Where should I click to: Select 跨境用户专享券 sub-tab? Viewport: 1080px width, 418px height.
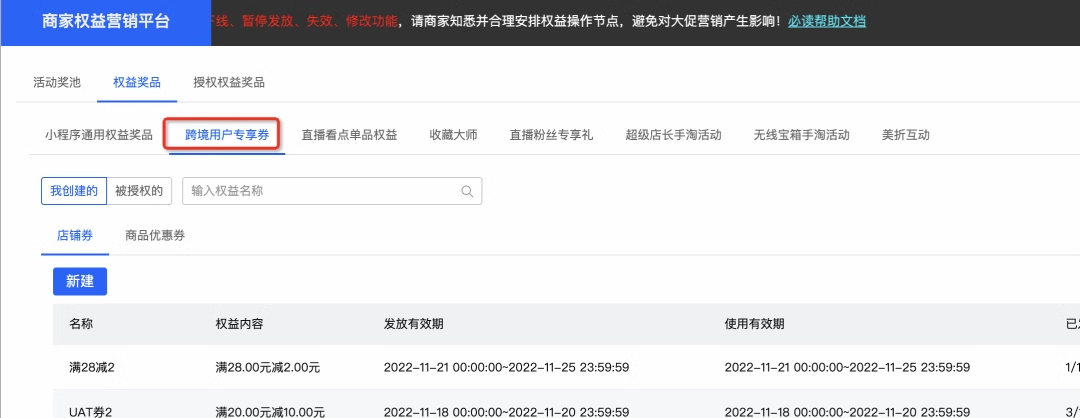[226, 135]
